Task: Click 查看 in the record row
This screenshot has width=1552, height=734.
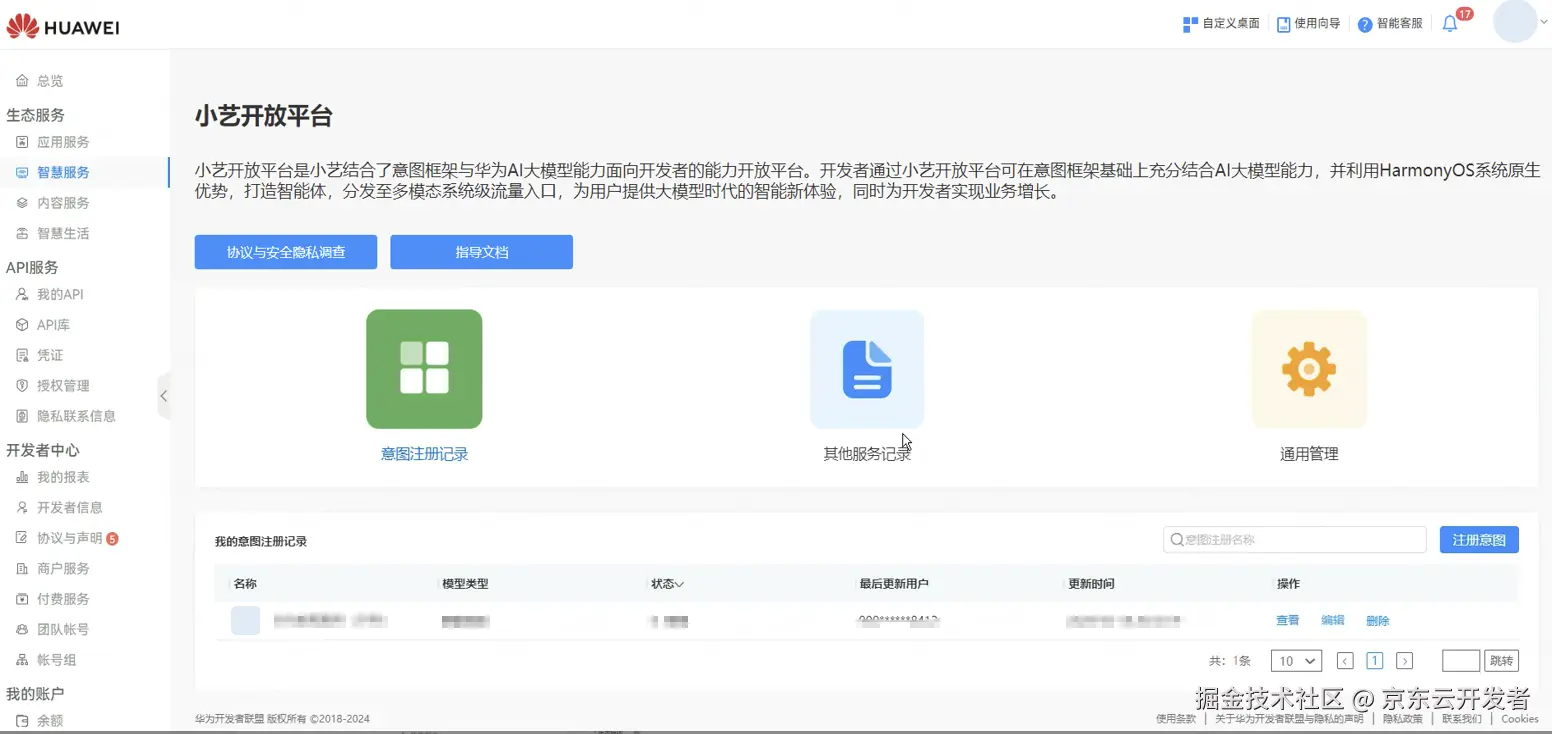Action: coord(1288,621)
